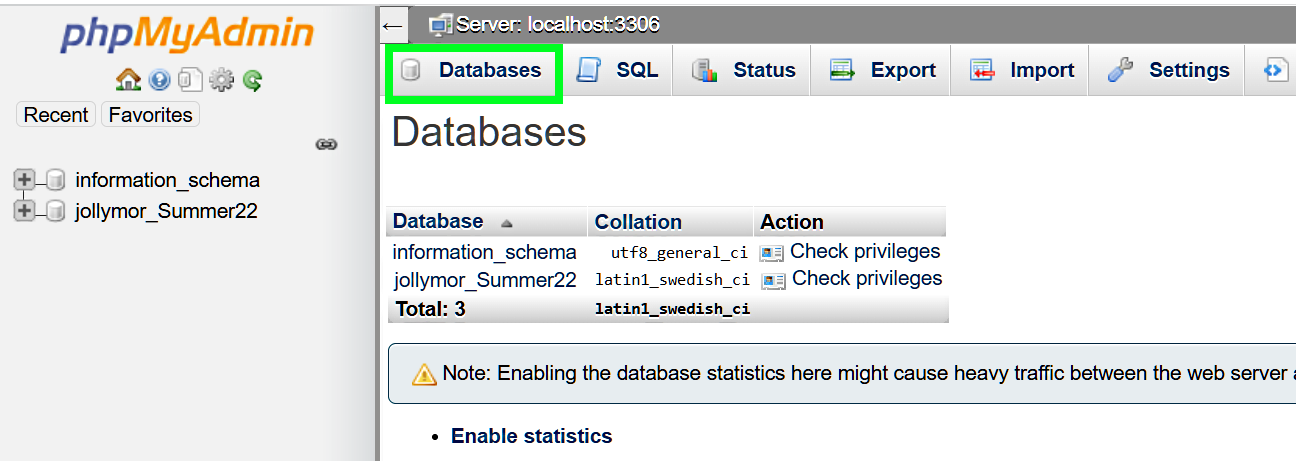This screenshot has width=1296, height=461.
Task: Expand the information_schema tree node
Action: (24, 180)
